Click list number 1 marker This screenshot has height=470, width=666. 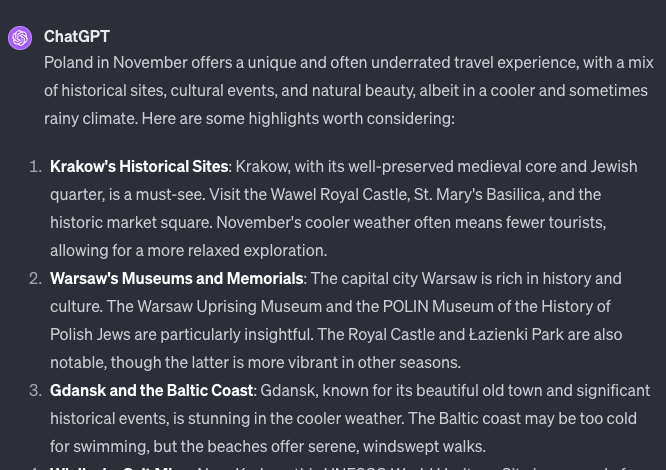35,166
